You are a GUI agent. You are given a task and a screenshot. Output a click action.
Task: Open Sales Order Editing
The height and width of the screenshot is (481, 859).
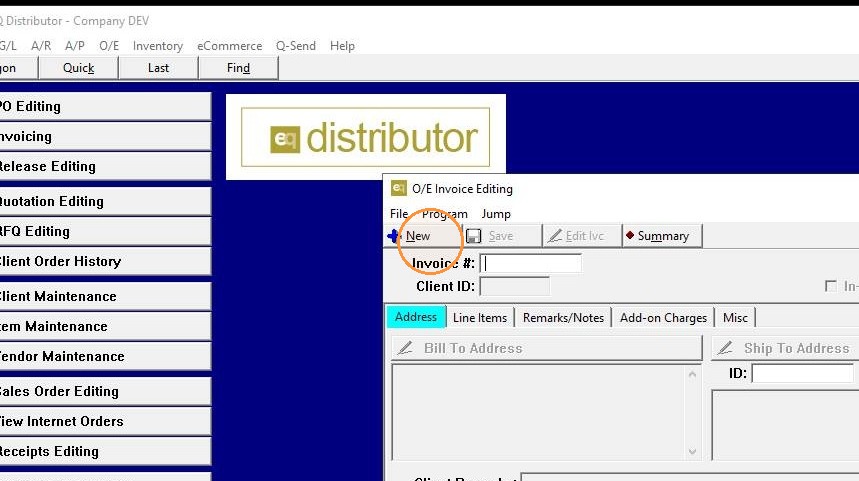pyautogui.click(x=104, y=392)
